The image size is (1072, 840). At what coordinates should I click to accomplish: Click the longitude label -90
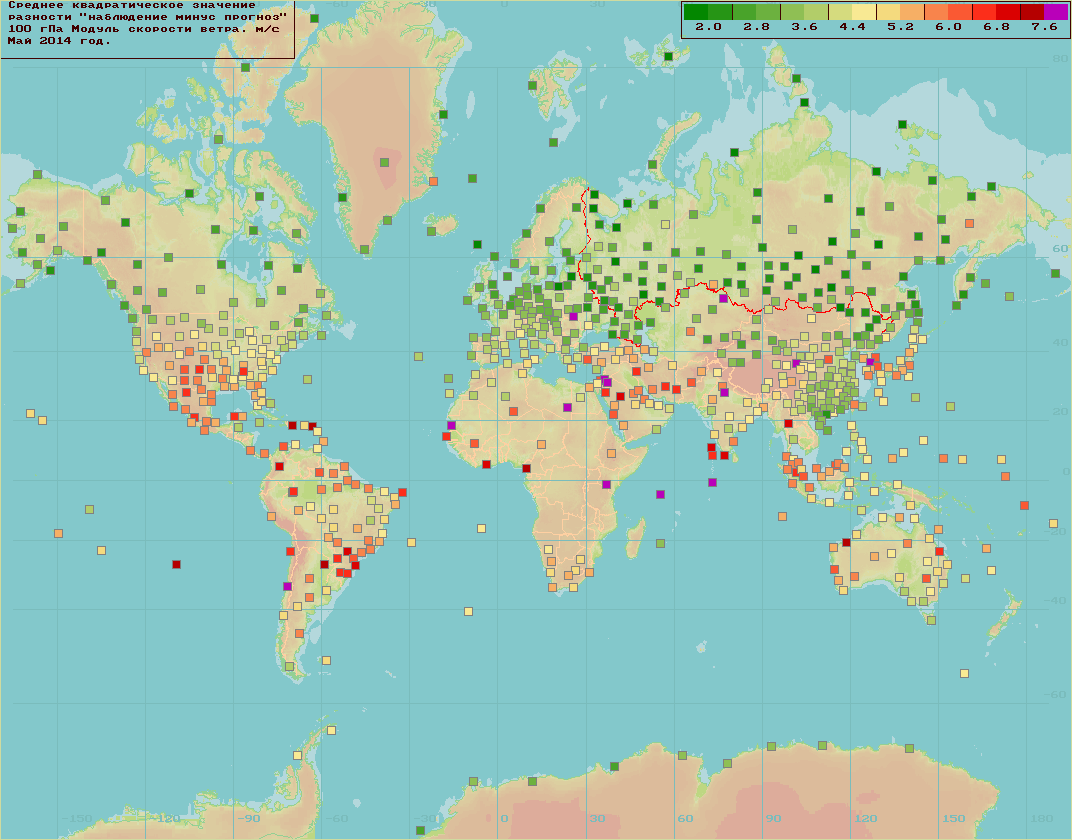pos(249,818)
